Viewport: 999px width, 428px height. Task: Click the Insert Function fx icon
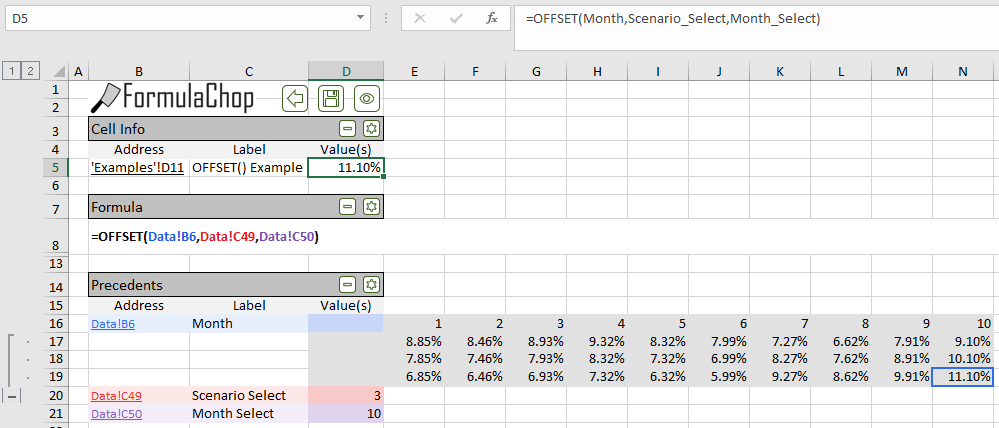(491, 18)
